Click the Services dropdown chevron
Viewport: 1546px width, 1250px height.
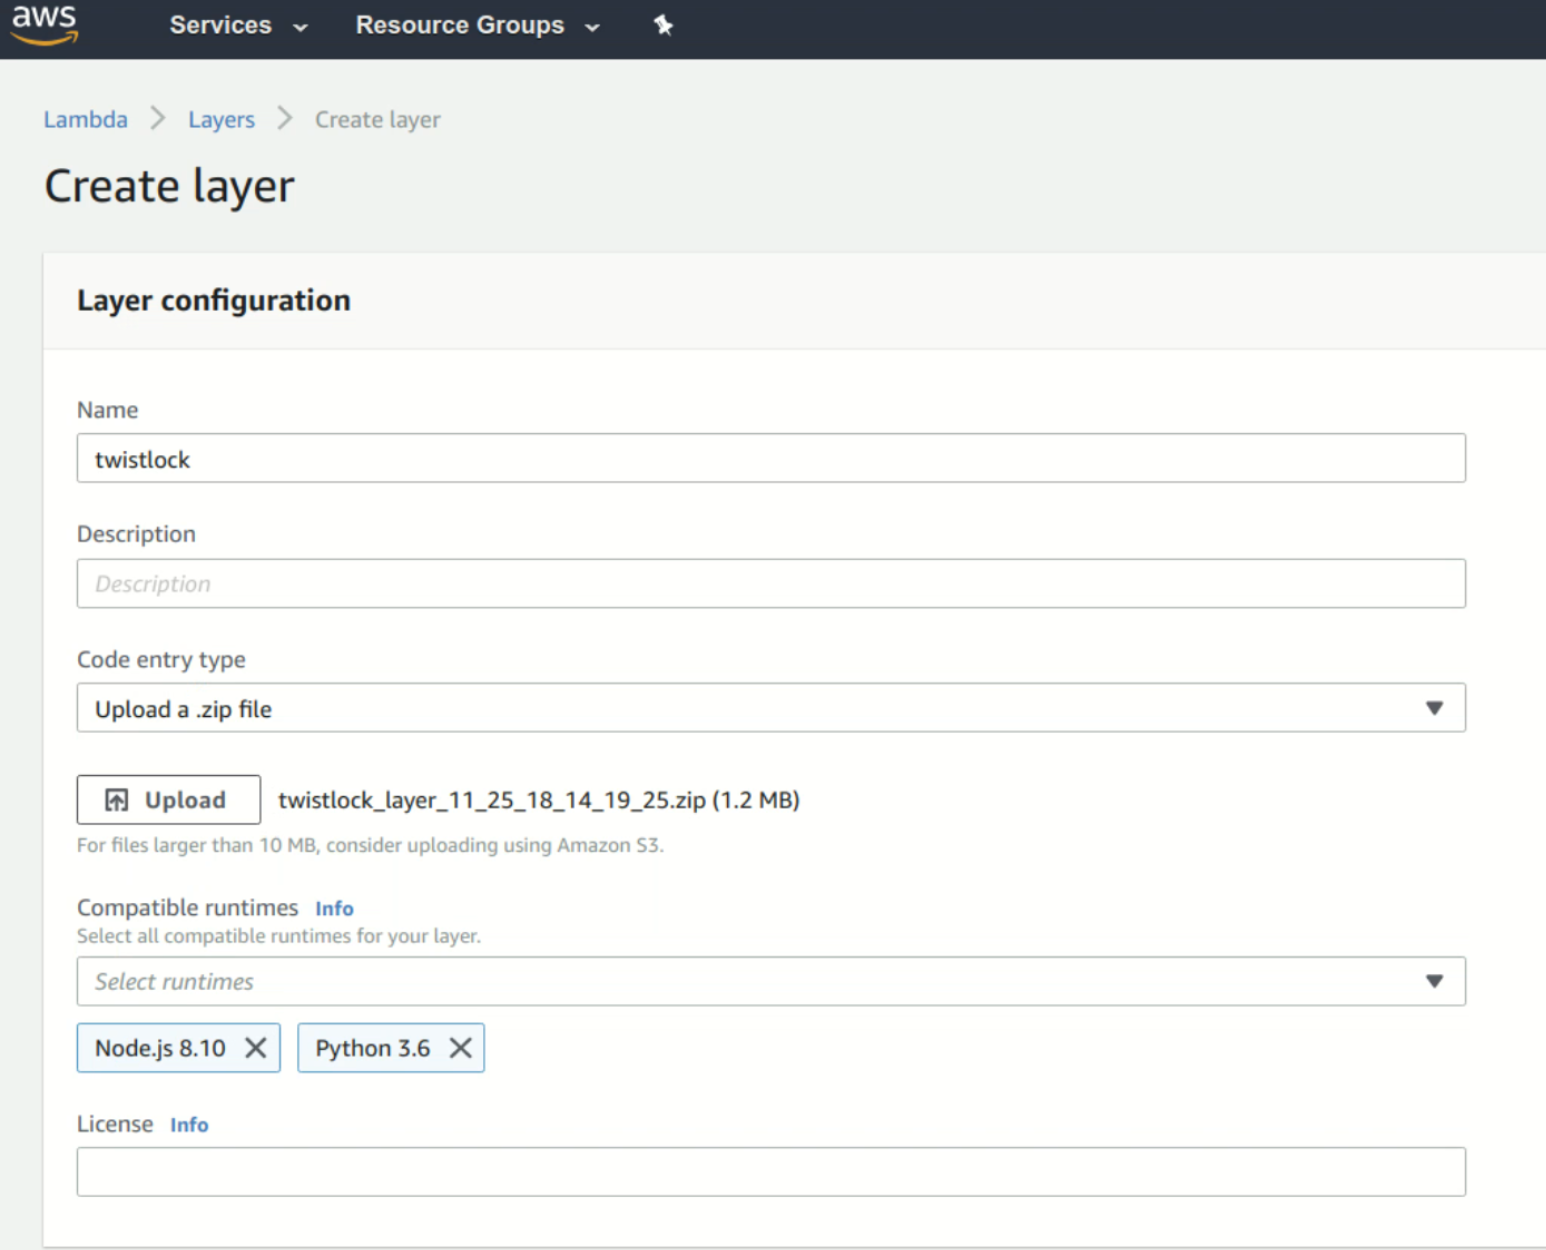point(300,28)
